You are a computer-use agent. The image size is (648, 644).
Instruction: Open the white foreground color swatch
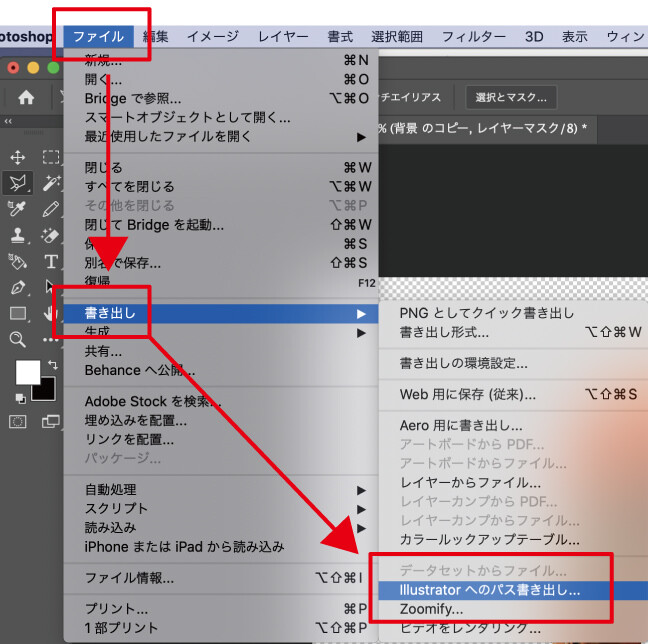coord(27,373)
